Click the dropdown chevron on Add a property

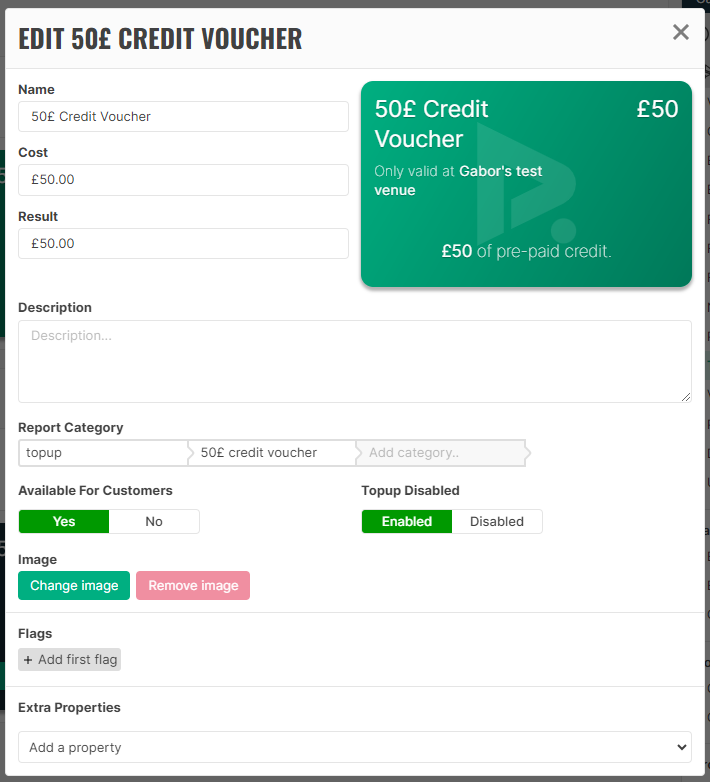click(682, 747)
